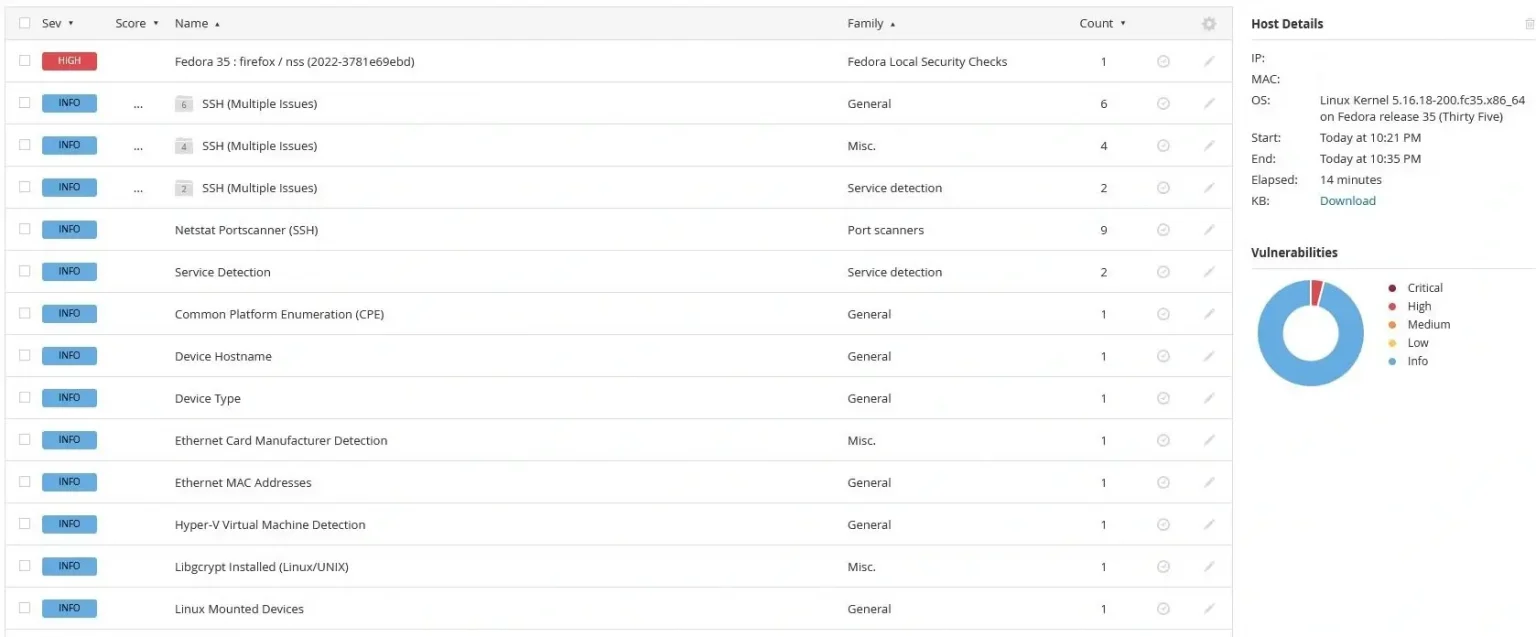Click the edit pencil for Service Detection row
Screen dimensions: 1536x637
[1209, 272]
